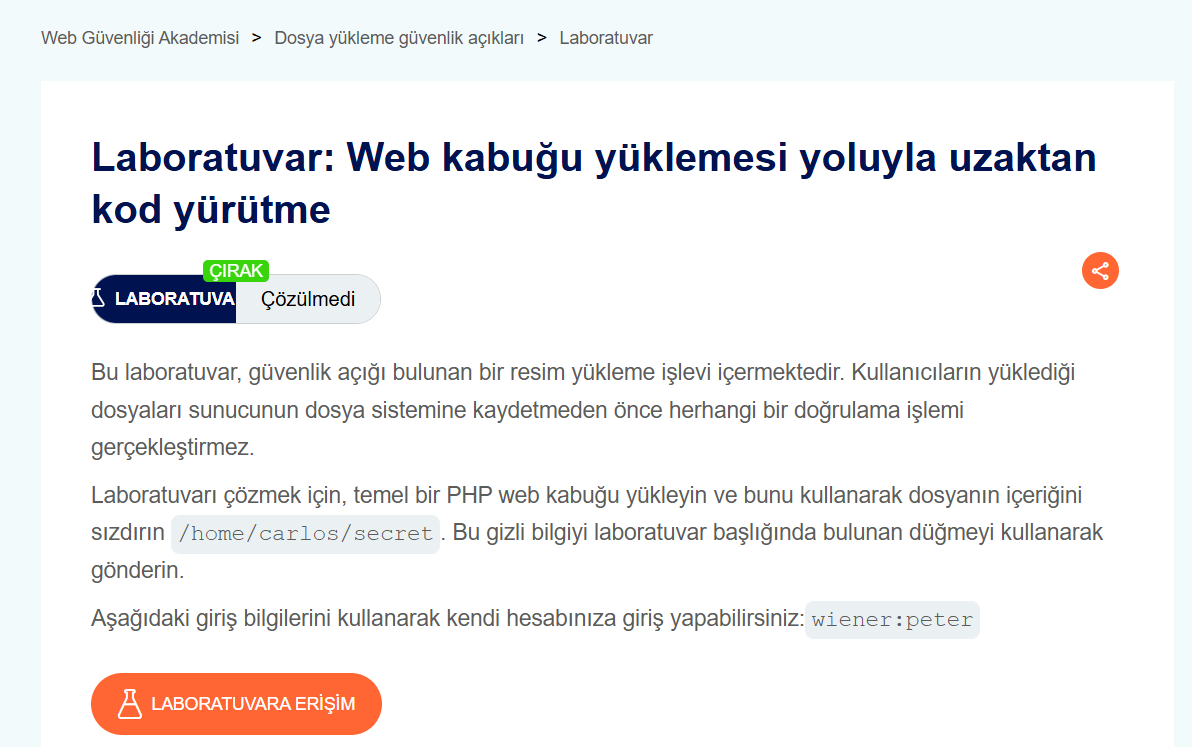The height and width of the screenshot is (747, 1192).
Task: Click the separator arrow before Laboratuvar
Action: coord(542,37)
